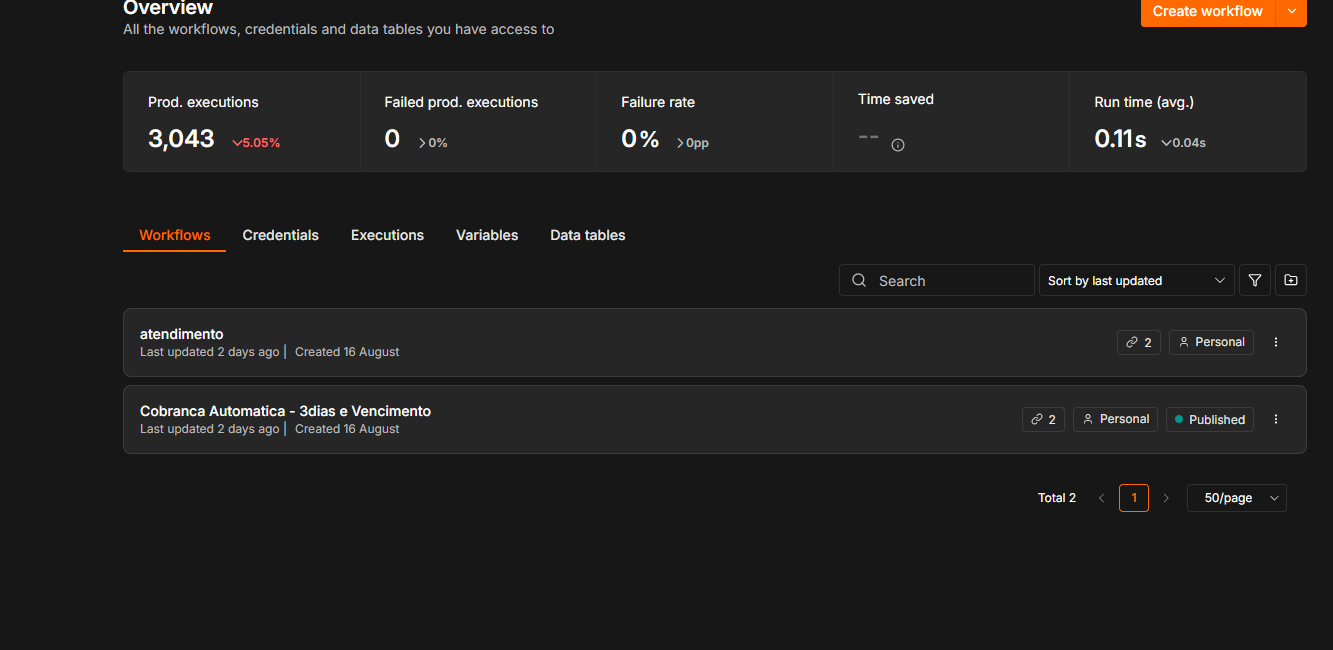Viewport: 1333px width, 650px height.
Task: Click the magnifier icon in Search box
Action: click(x=859, y=281)
